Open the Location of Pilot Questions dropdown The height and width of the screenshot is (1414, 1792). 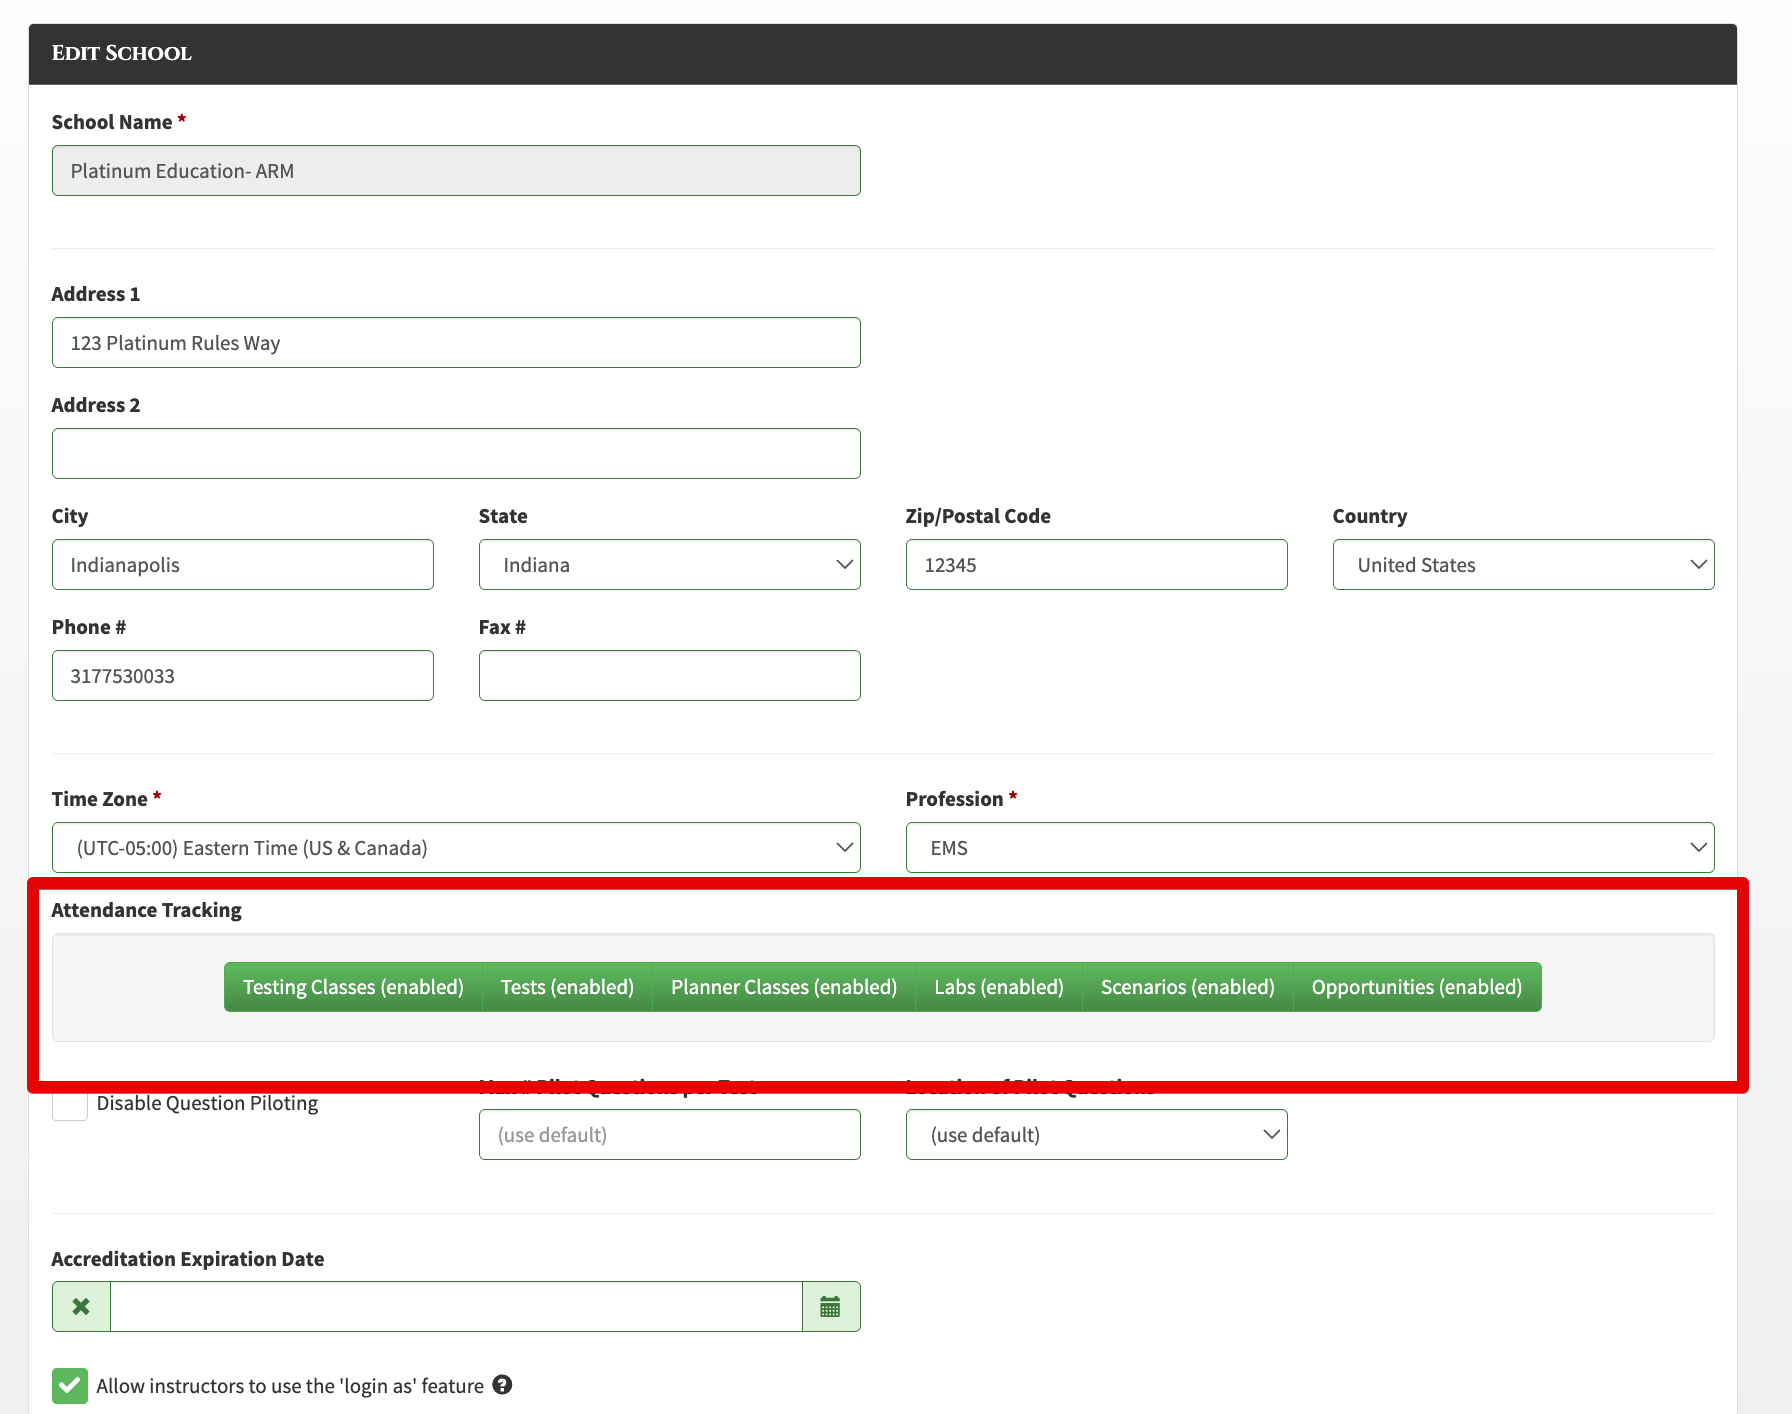tap(1097, 1135)
